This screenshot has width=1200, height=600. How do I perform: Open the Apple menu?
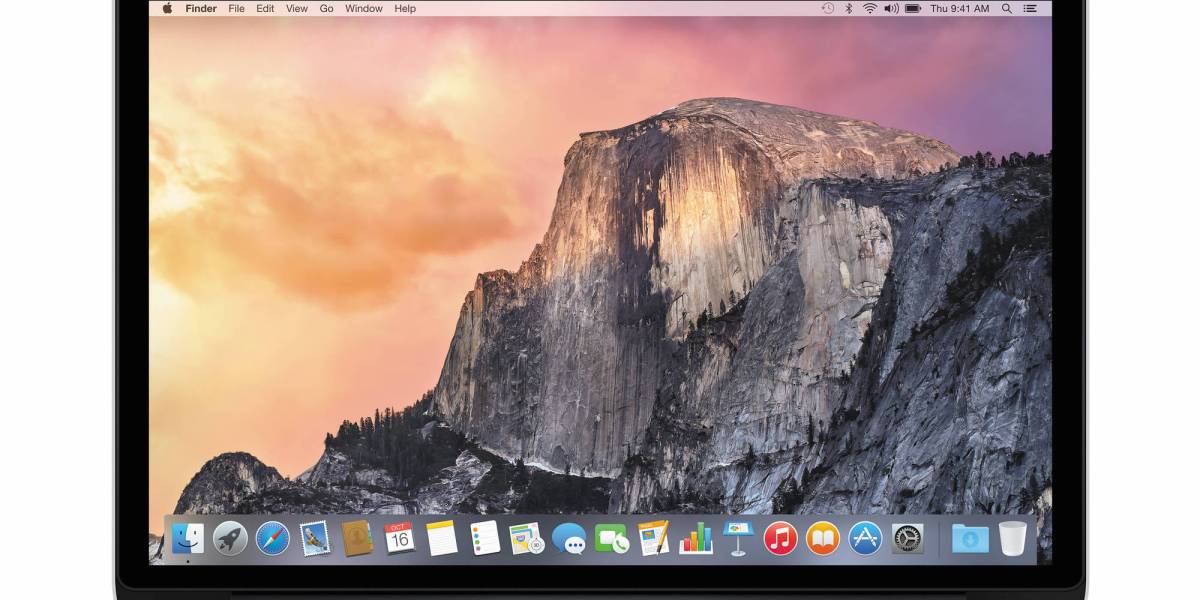[167, 8]
